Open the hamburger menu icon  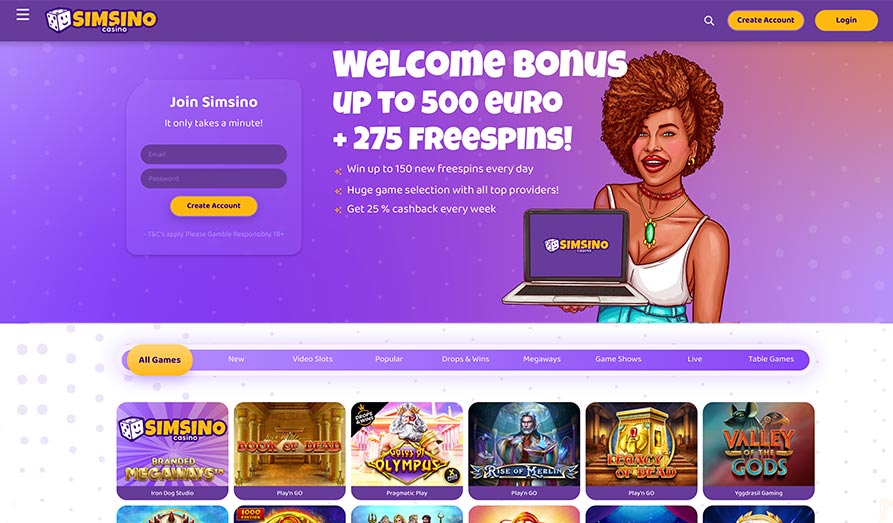[23, 15]
